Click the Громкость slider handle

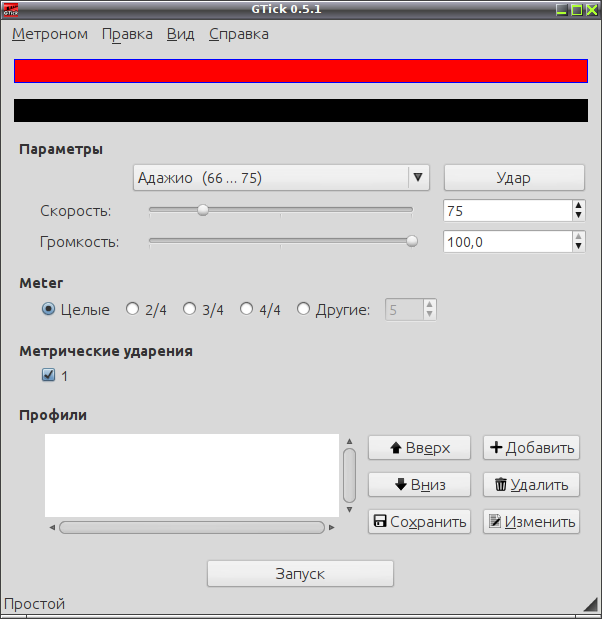tap(412, 241)
